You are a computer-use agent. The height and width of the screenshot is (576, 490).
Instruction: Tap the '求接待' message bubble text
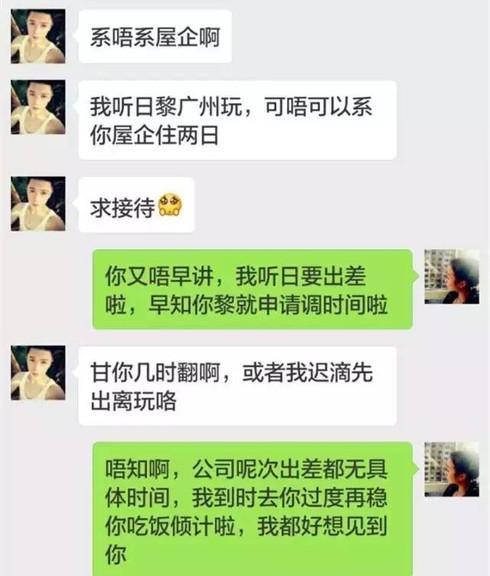coord(122,208)
